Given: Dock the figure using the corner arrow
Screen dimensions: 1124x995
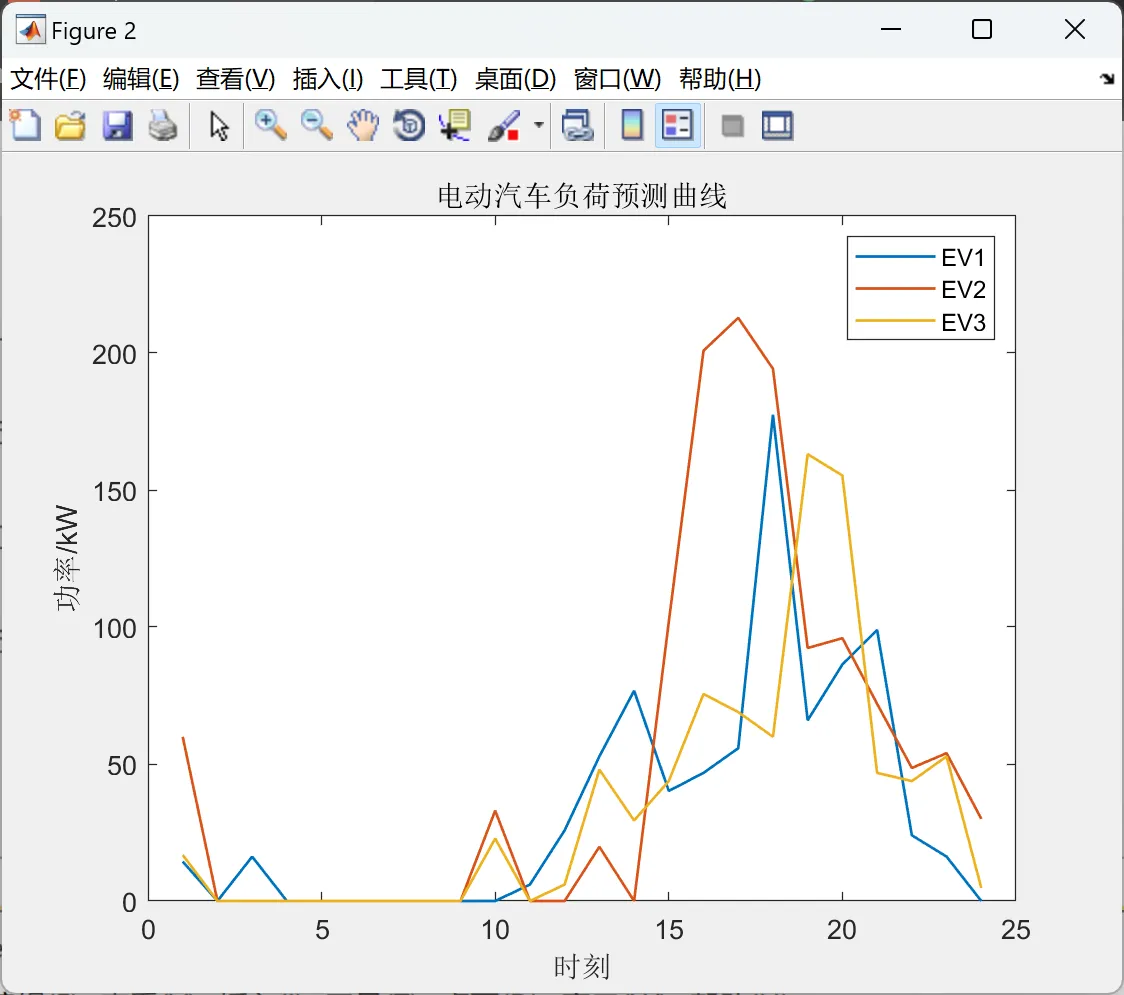Looking at the screenshot, I should coord(1107,78).
